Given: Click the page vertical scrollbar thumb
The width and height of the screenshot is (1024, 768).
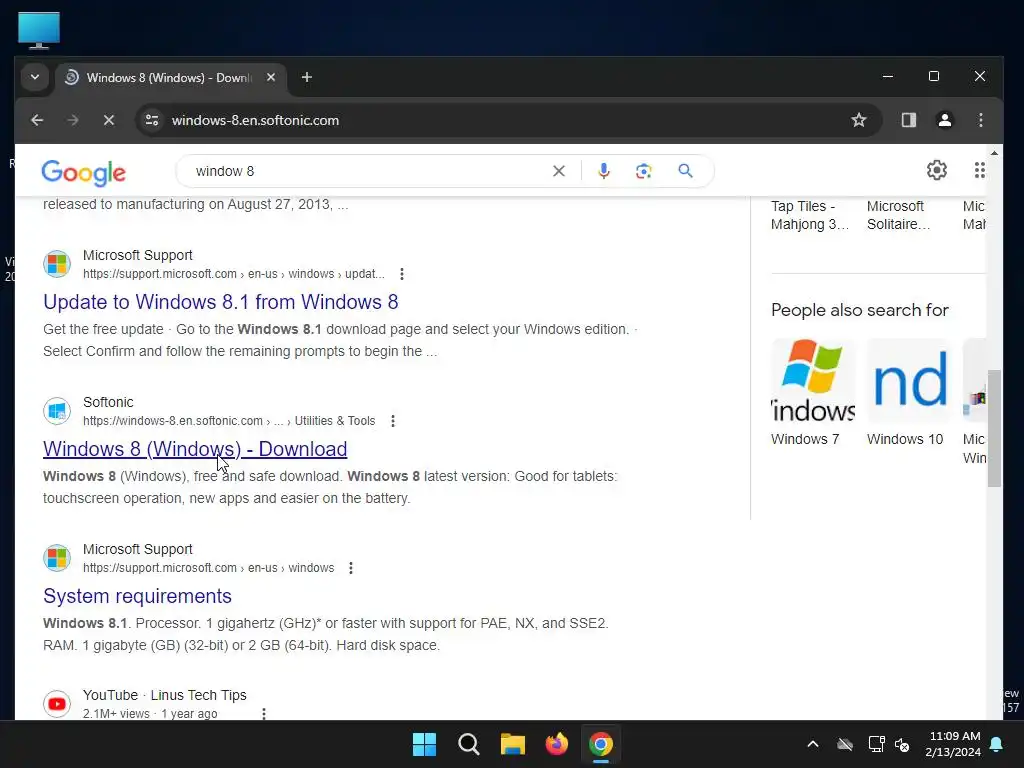Looking at the screenshot, I should click(x=994, y=428).
